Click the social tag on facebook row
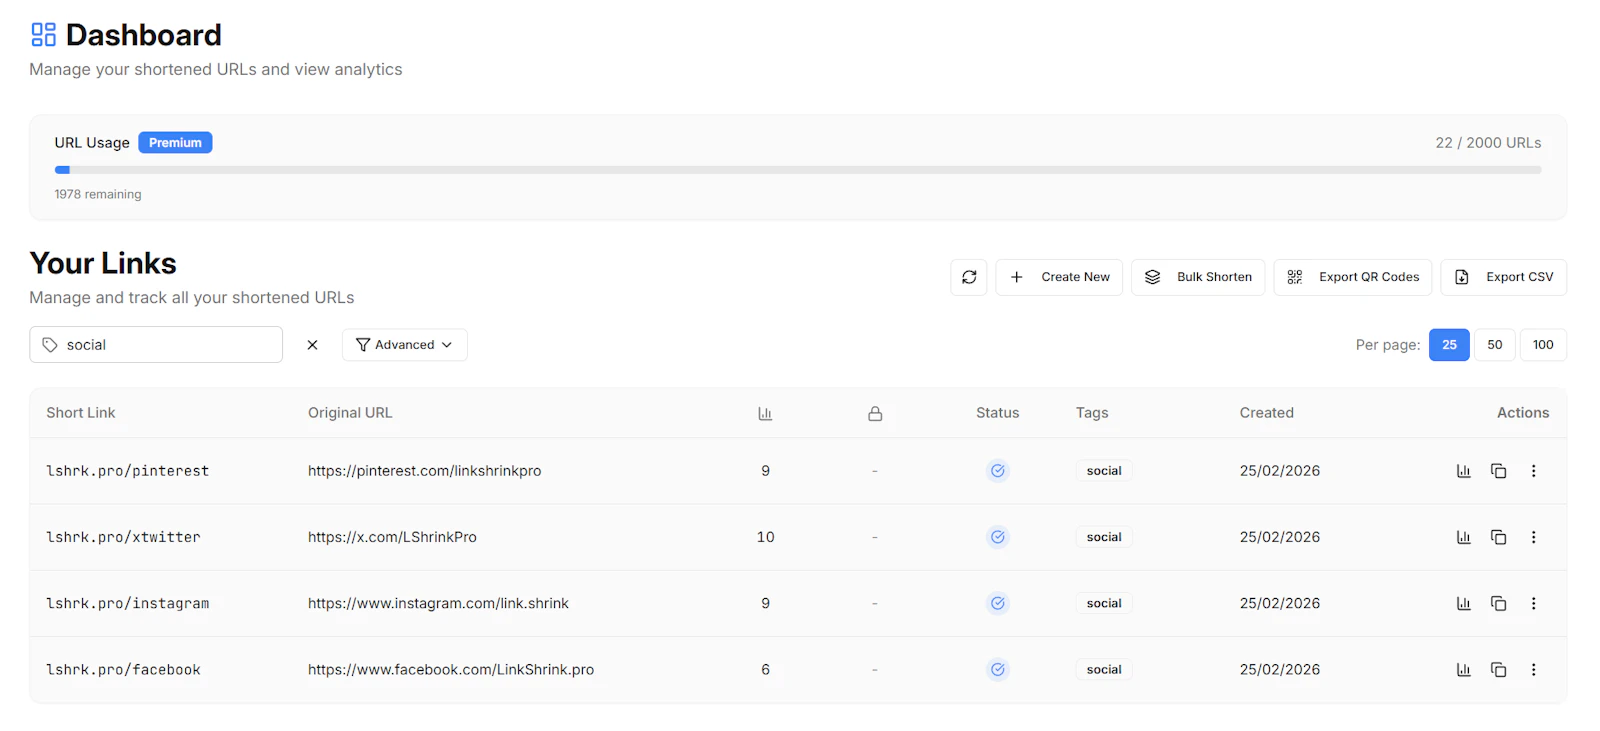1600x731 pixels. click(1104, 670)
